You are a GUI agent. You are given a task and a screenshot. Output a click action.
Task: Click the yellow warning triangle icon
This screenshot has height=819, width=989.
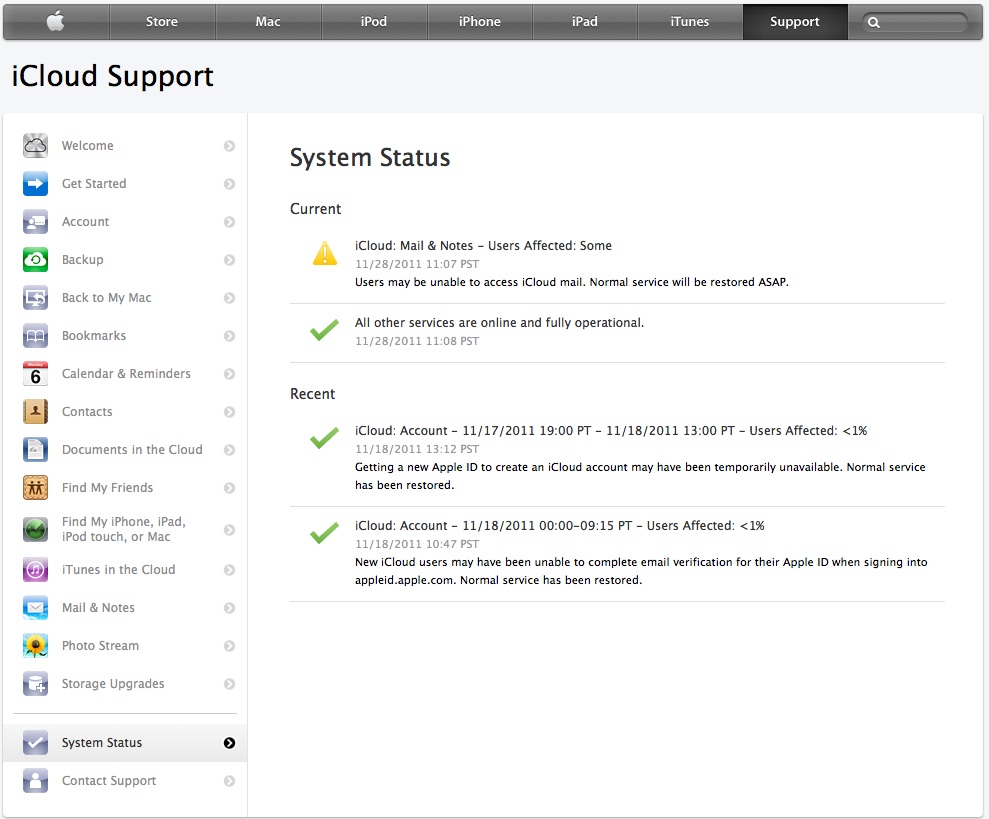(x=325, y=253)
